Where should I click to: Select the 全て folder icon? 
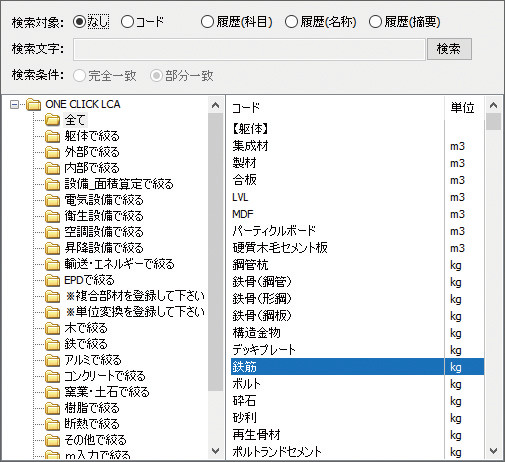[52, 120]
